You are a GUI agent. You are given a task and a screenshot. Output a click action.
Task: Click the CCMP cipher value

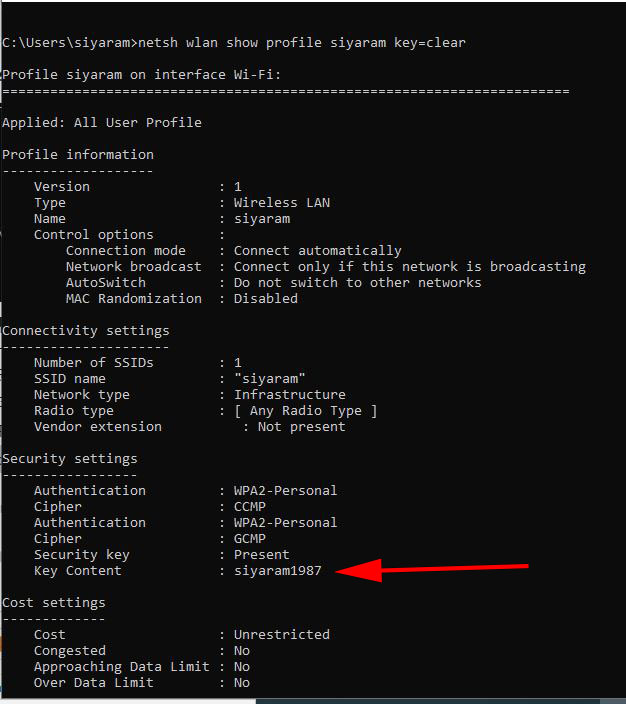(x=250, y=507)
